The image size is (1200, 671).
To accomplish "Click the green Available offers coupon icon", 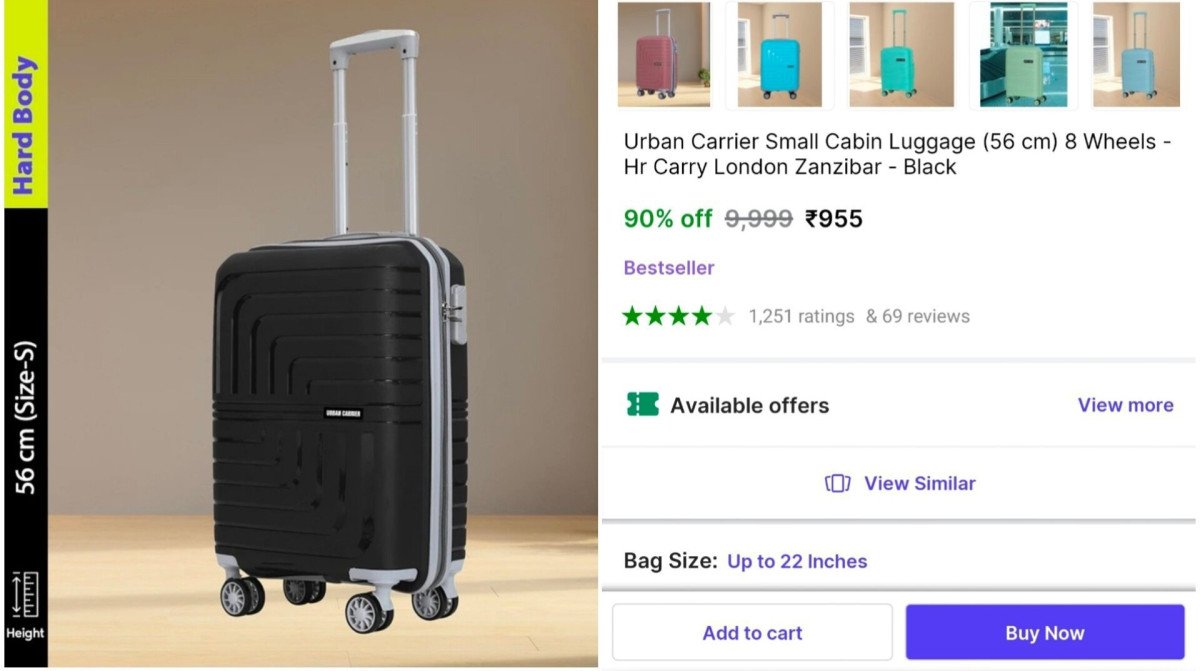I will (643, 405).
